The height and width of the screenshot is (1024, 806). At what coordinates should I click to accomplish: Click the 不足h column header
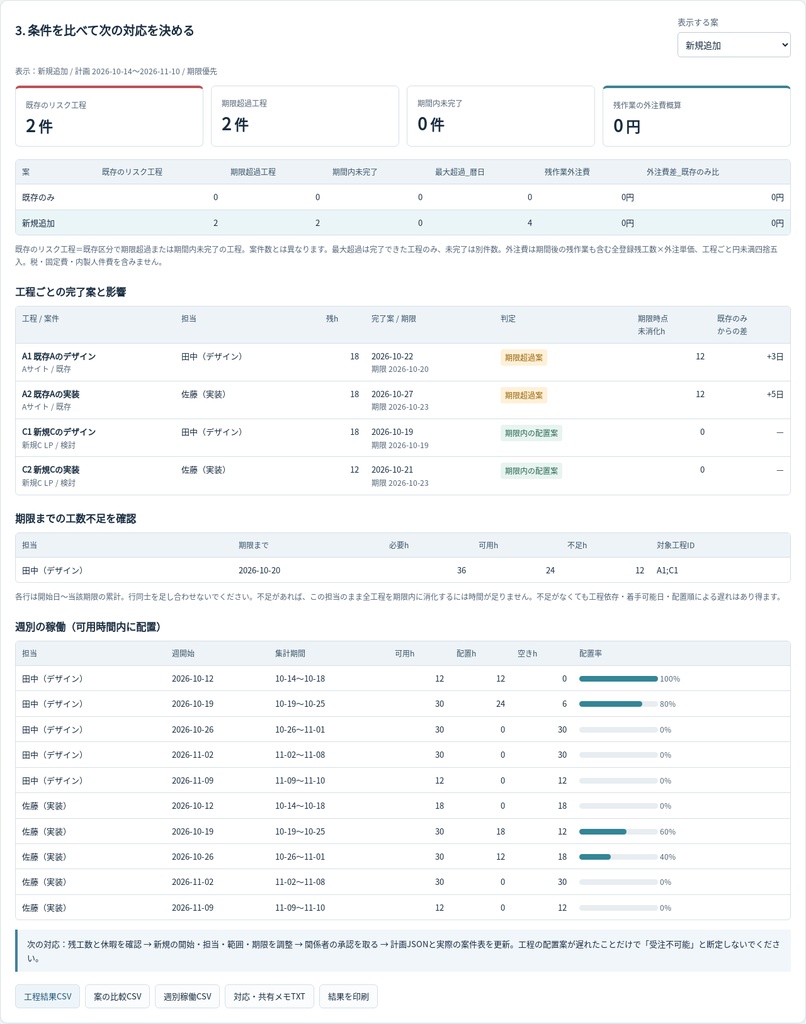tap(577, 545)
